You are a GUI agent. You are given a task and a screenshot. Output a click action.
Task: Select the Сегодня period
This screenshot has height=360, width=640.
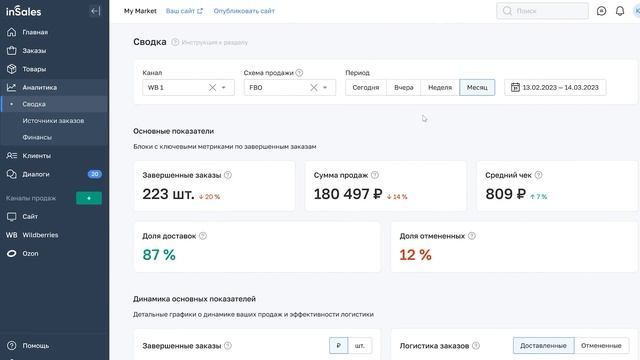(366, 87)
